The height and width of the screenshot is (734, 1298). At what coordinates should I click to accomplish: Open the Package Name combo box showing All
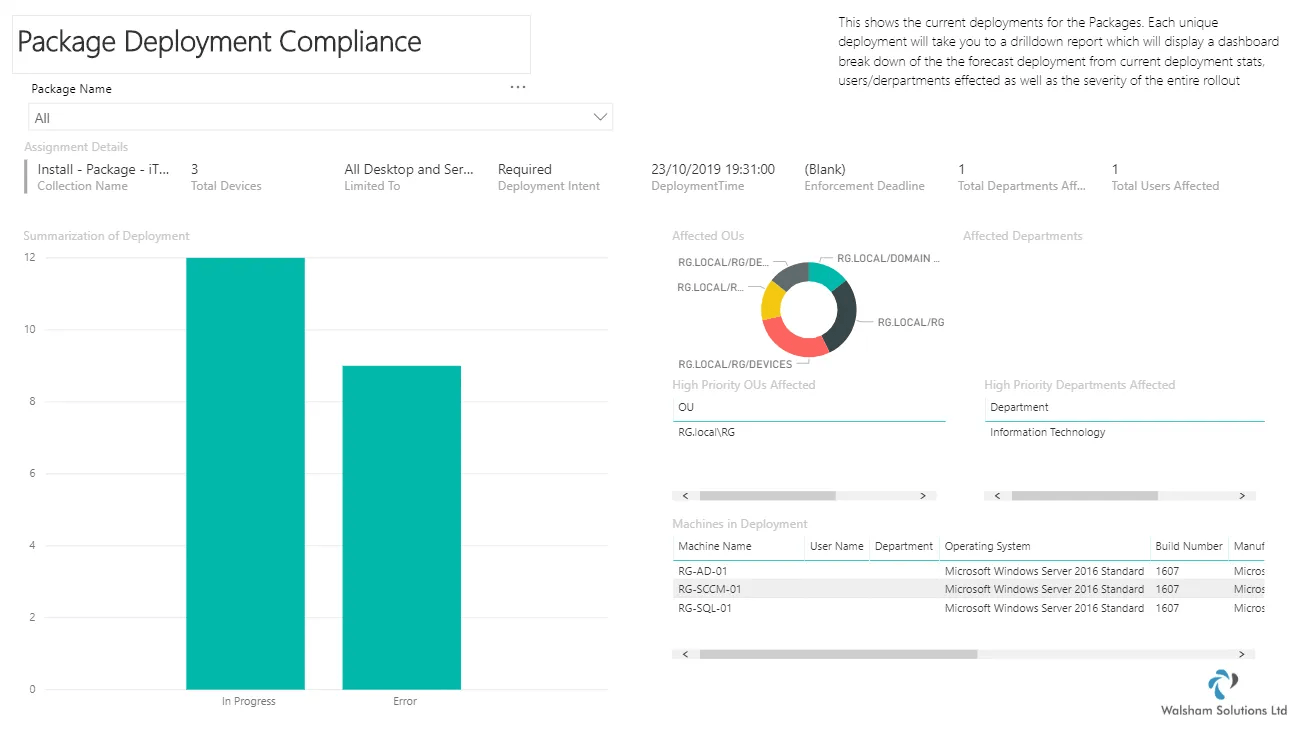pos(320,117)
